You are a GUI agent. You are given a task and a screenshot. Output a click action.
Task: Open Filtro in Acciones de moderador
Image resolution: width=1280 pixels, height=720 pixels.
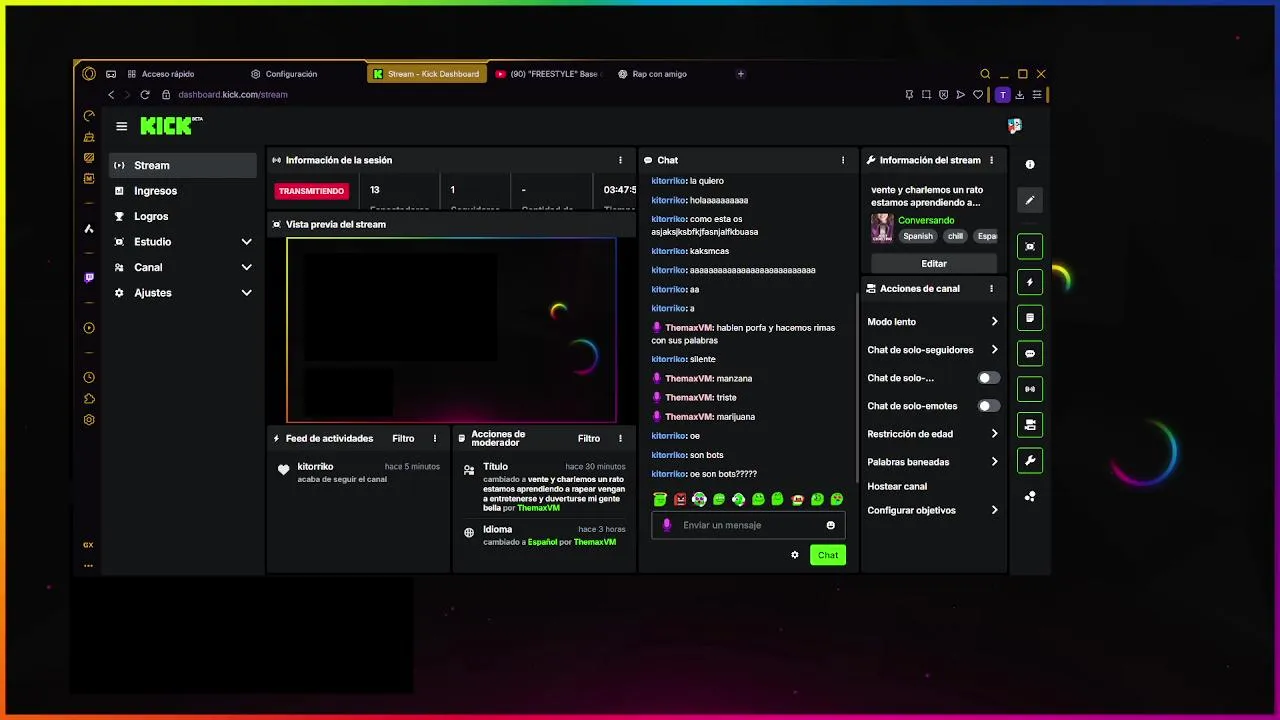[589, 438]
